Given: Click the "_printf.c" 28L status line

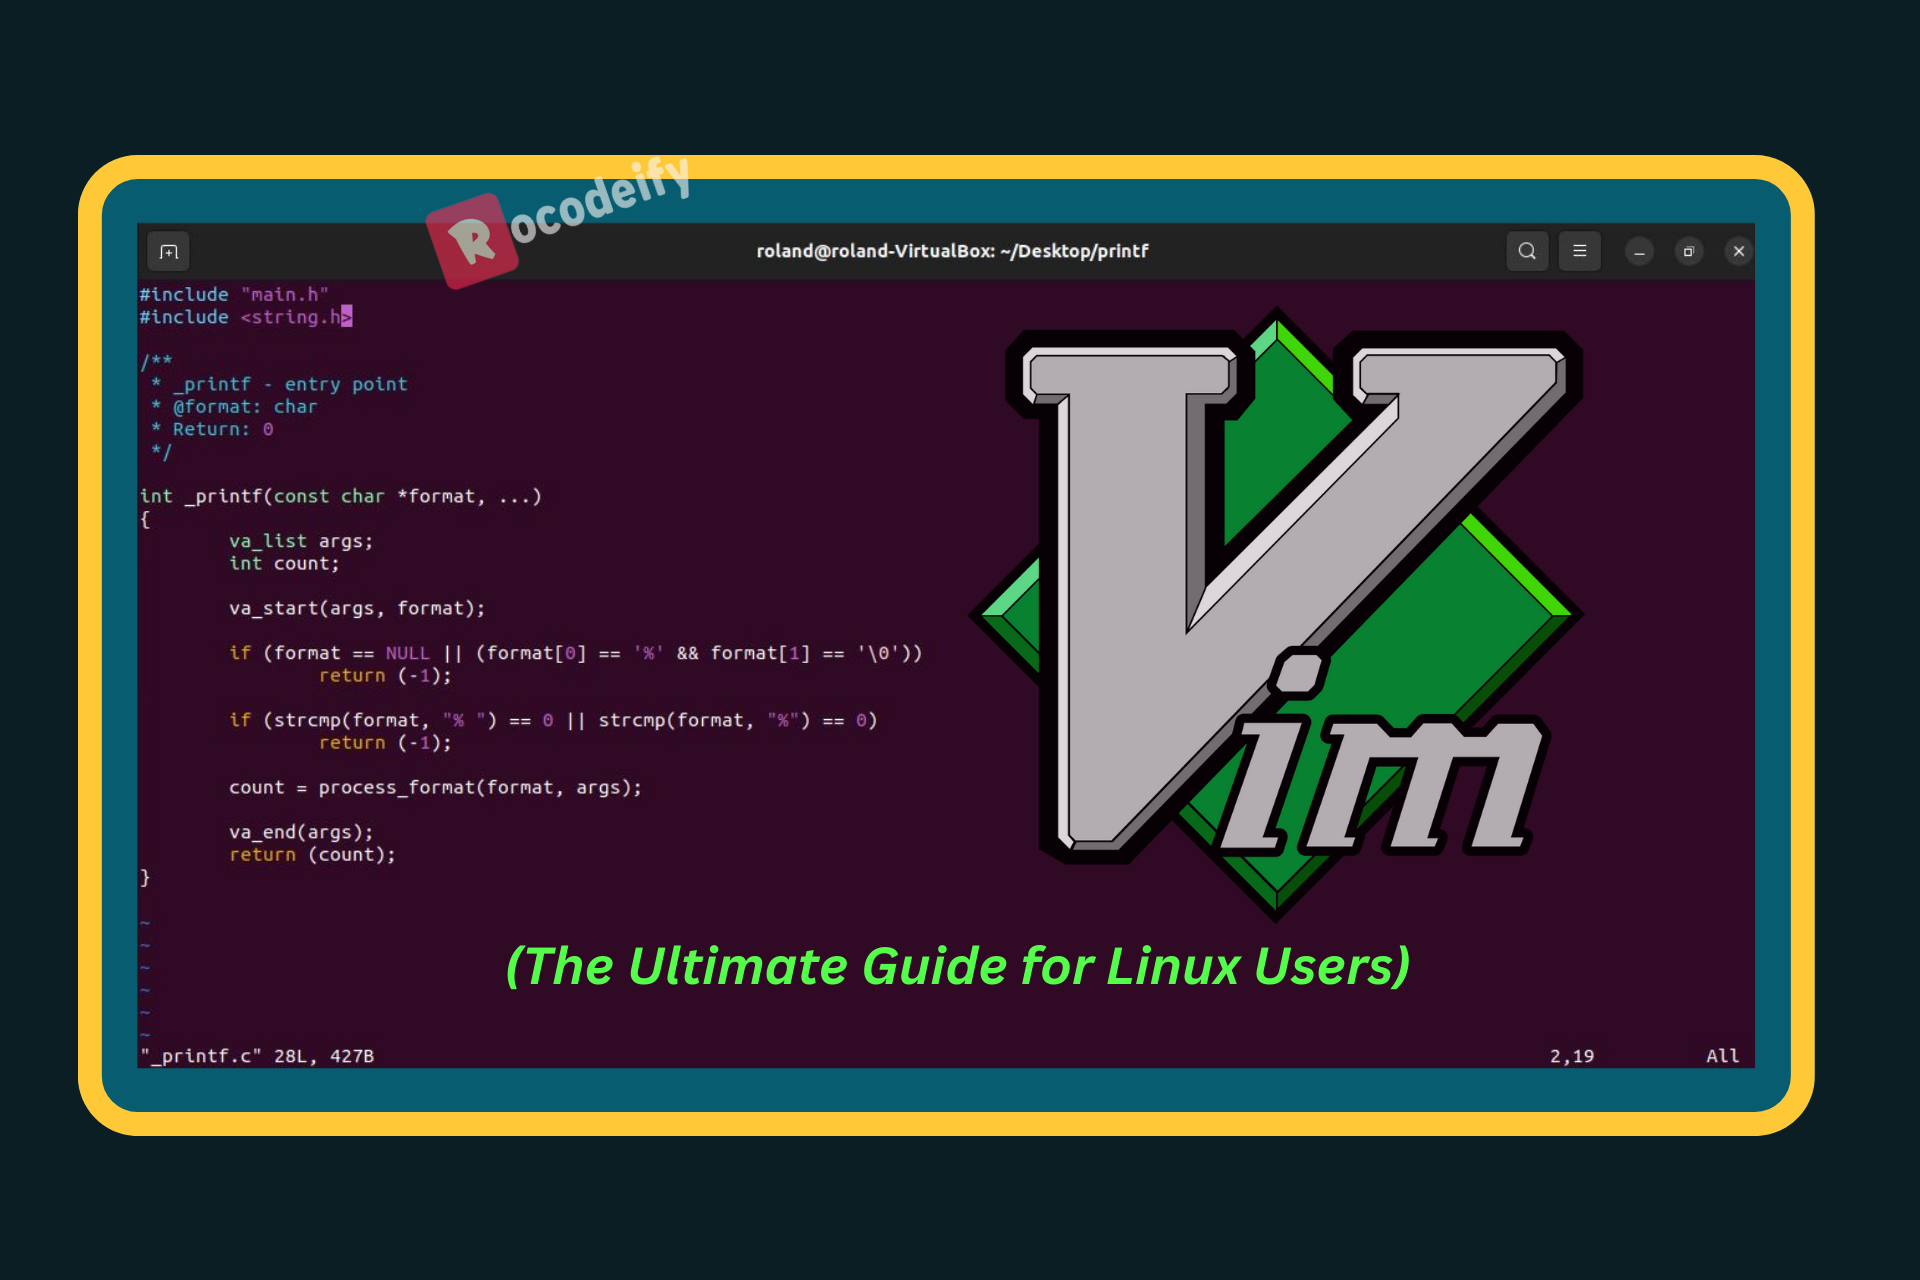Looking at the screenshot, I should point(257,1056).
